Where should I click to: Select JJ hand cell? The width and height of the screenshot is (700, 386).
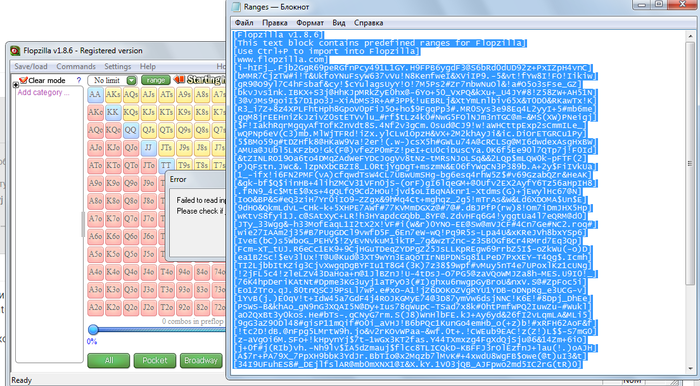click(149, 148)
